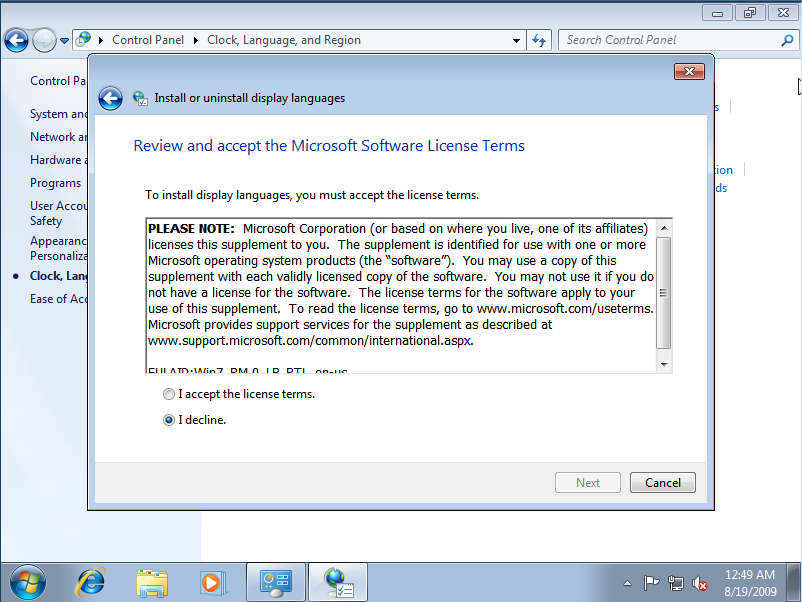Open 'User Accounts and Family Safety' sidebar link

point(58,213)
